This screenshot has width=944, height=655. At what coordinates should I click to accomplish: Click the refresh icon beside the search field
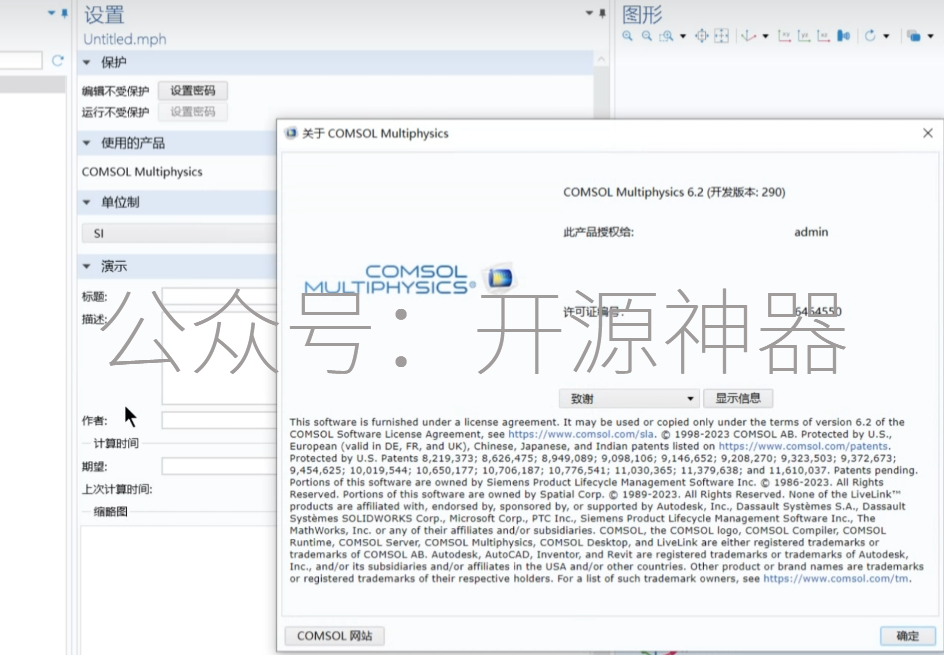tap(57, 60)
